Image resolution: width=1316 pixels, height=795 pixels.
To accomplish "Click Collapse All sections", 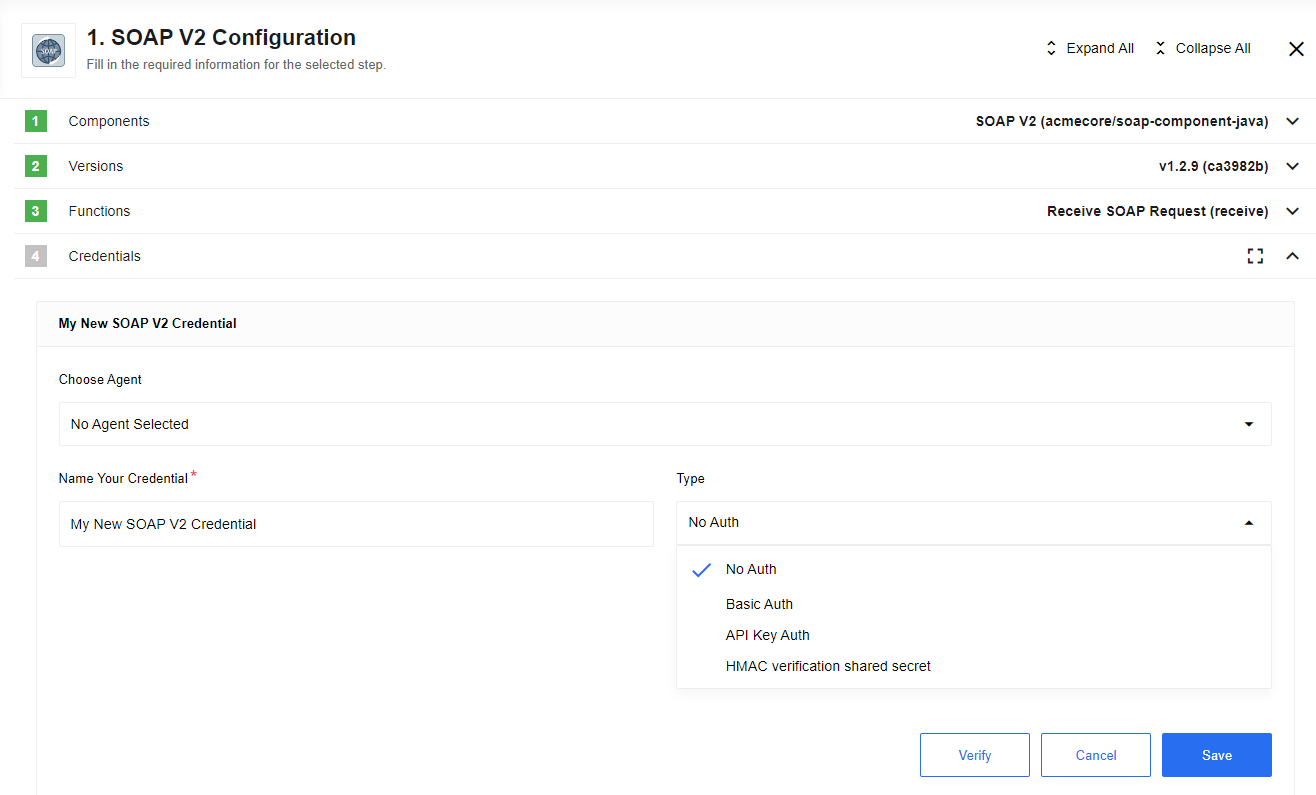I will pyautogui.click(x=1203, y=48).
